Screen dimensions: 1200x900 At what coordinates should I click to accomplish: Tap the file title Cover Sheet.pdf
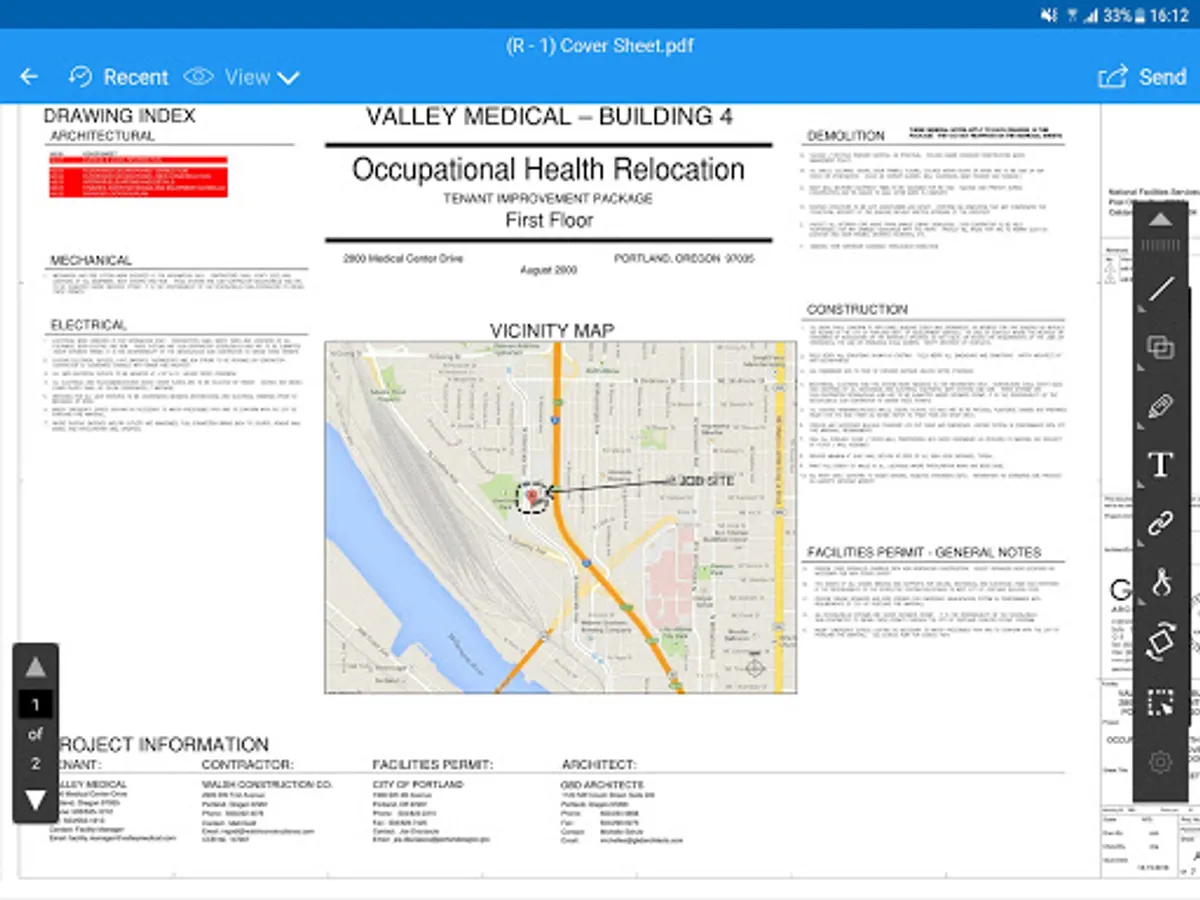tap(599, 46)
